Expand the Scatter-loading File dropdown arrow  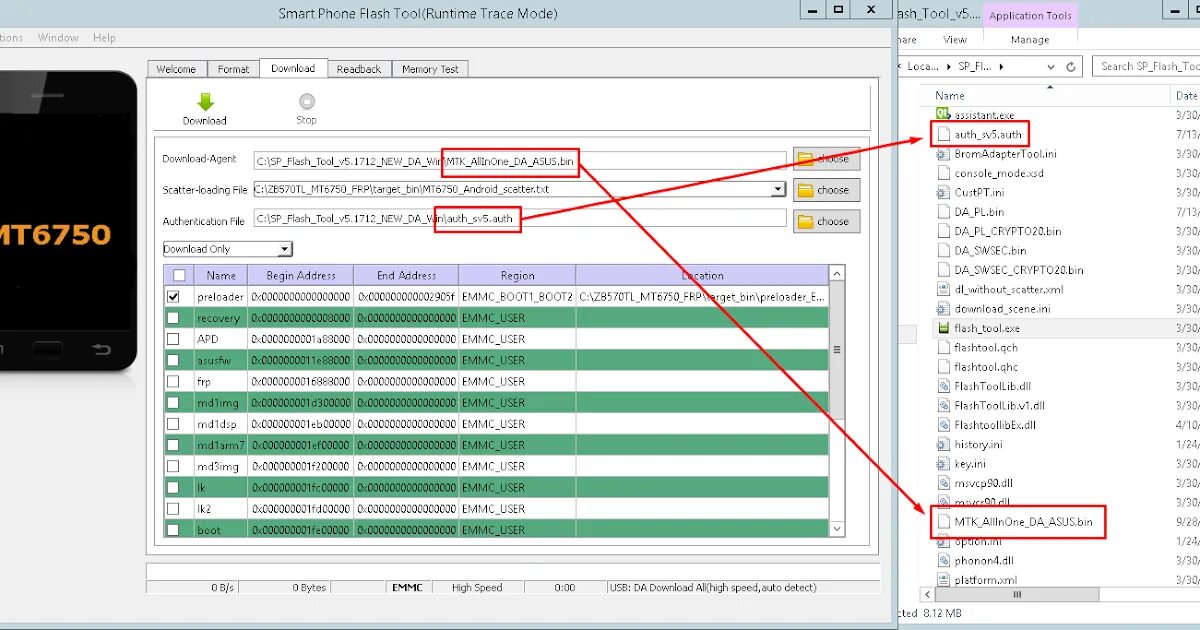click(779, 189)
